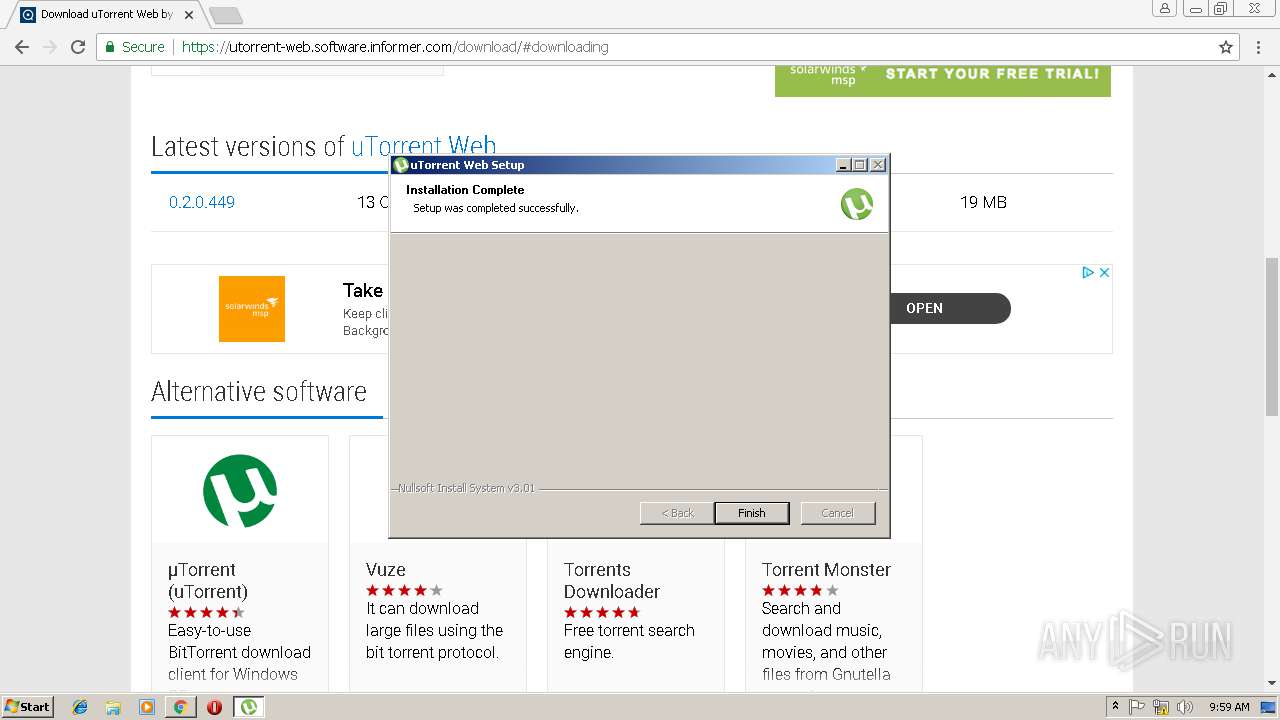Screen dimensions: 1280x720
Task: Click the Show desktop button in the taskbar
Action: click(x=1269, y=707)
